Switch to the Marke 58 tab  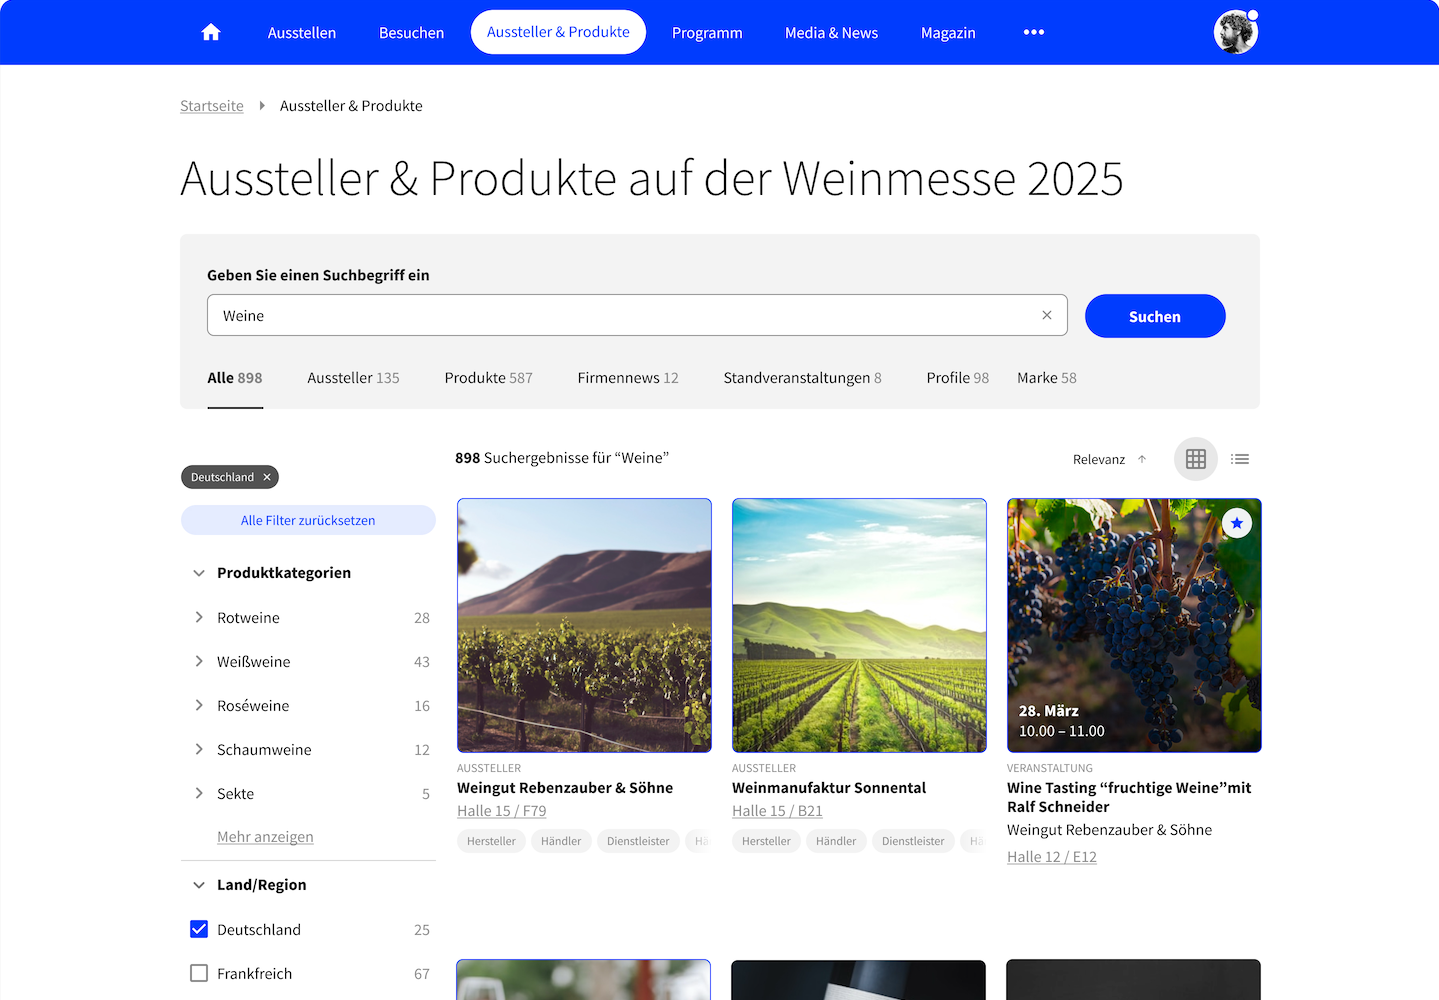coord(1047,378)
